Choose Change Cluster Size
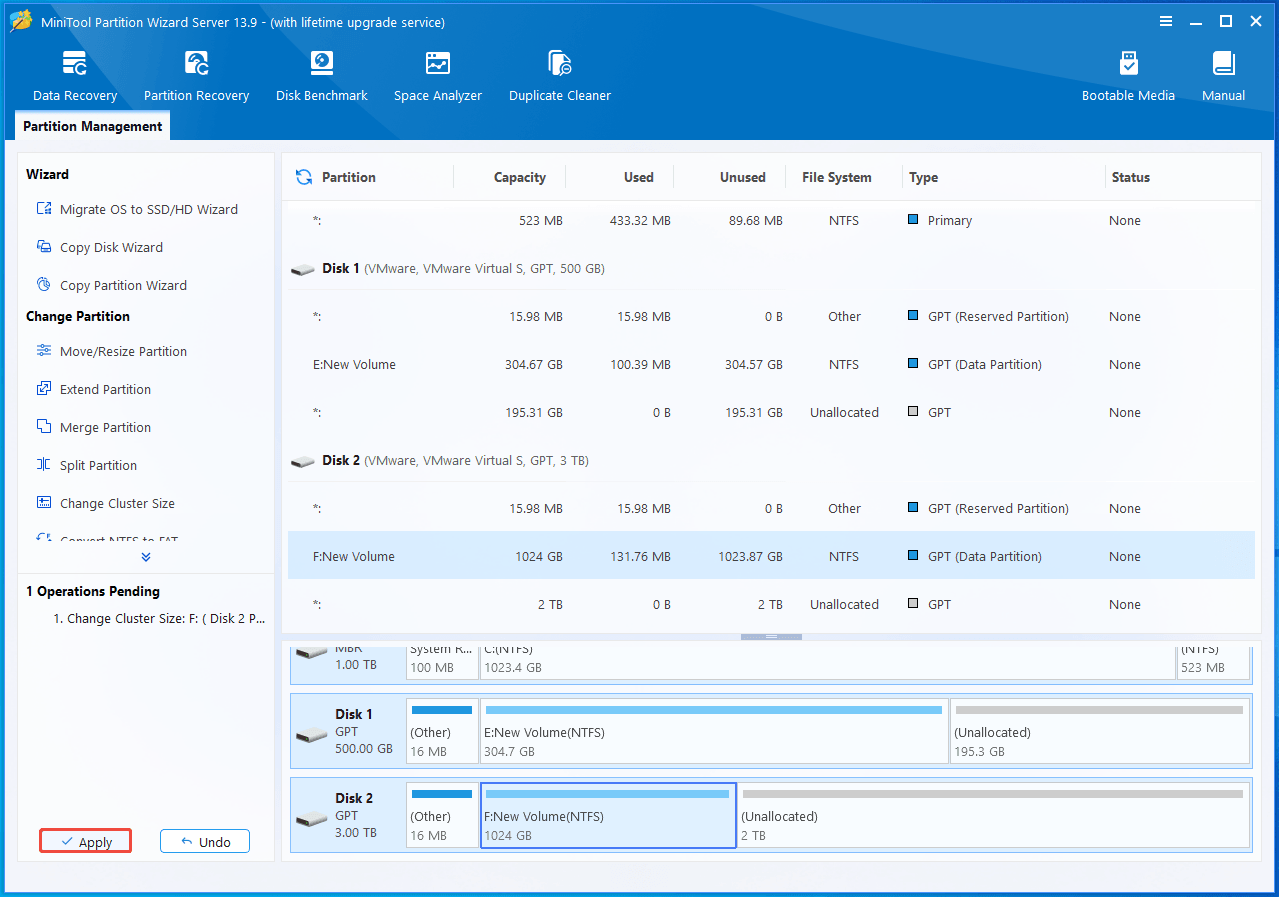The height and width of the screenshot is (897, 1279). tap(105, 503)
